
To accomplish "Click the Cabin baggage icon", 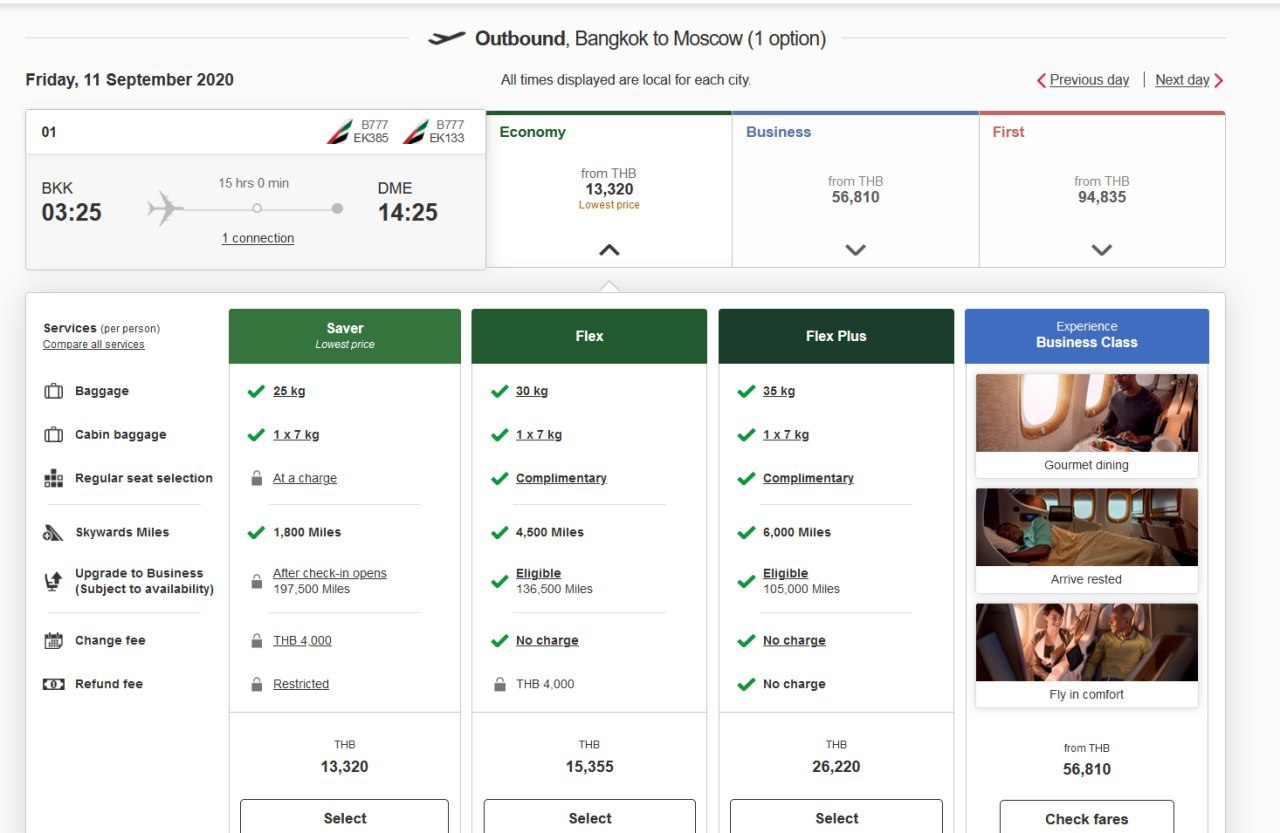I will click(x=53, y=435).
